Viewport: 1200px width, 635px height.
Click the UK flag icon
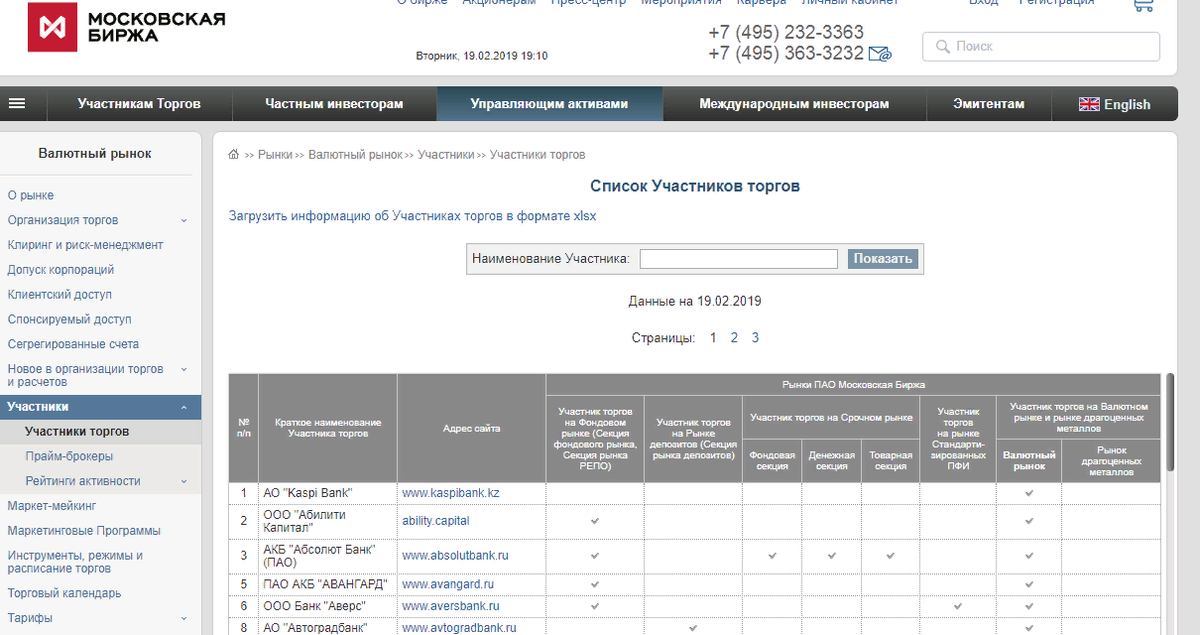1089,104
